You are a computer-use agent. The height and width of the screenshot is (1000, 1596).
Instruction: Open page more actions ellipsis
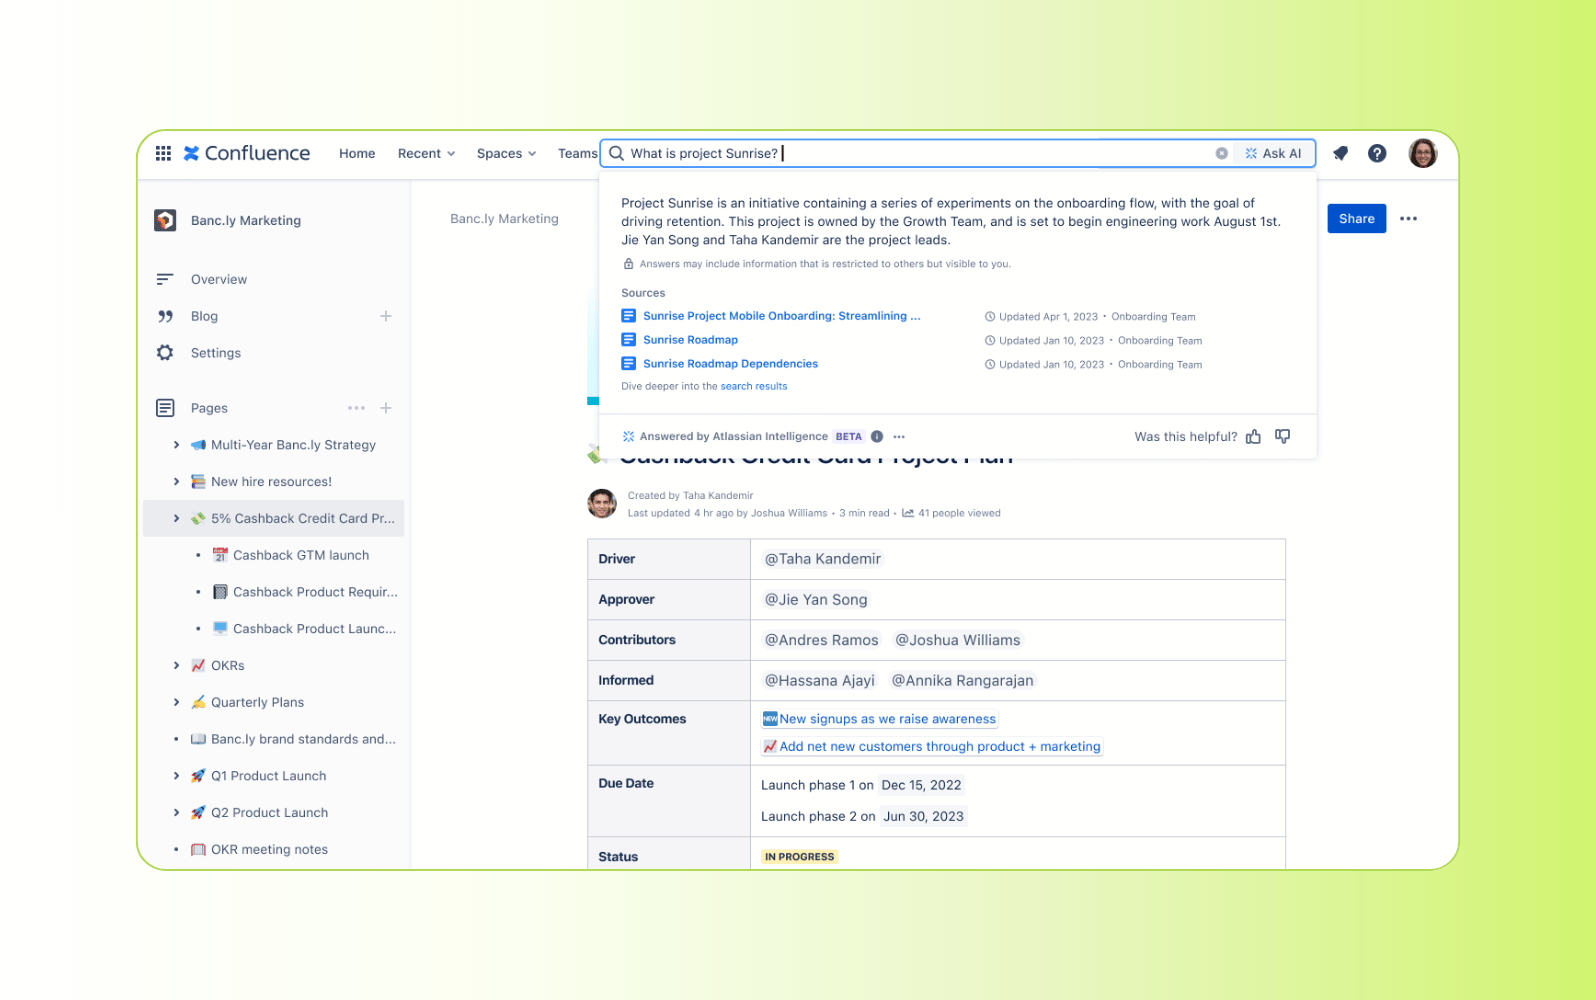click(x=1408, y=219)
